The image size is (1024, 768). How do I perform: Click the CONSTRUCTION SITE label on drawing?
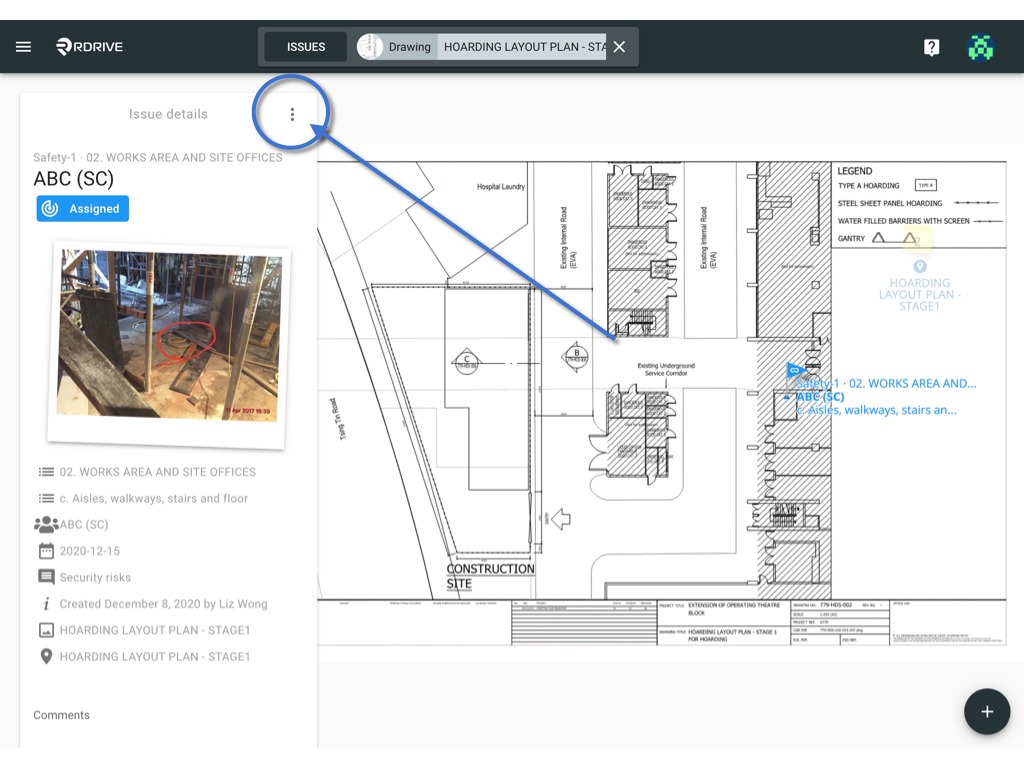(490, 576)
